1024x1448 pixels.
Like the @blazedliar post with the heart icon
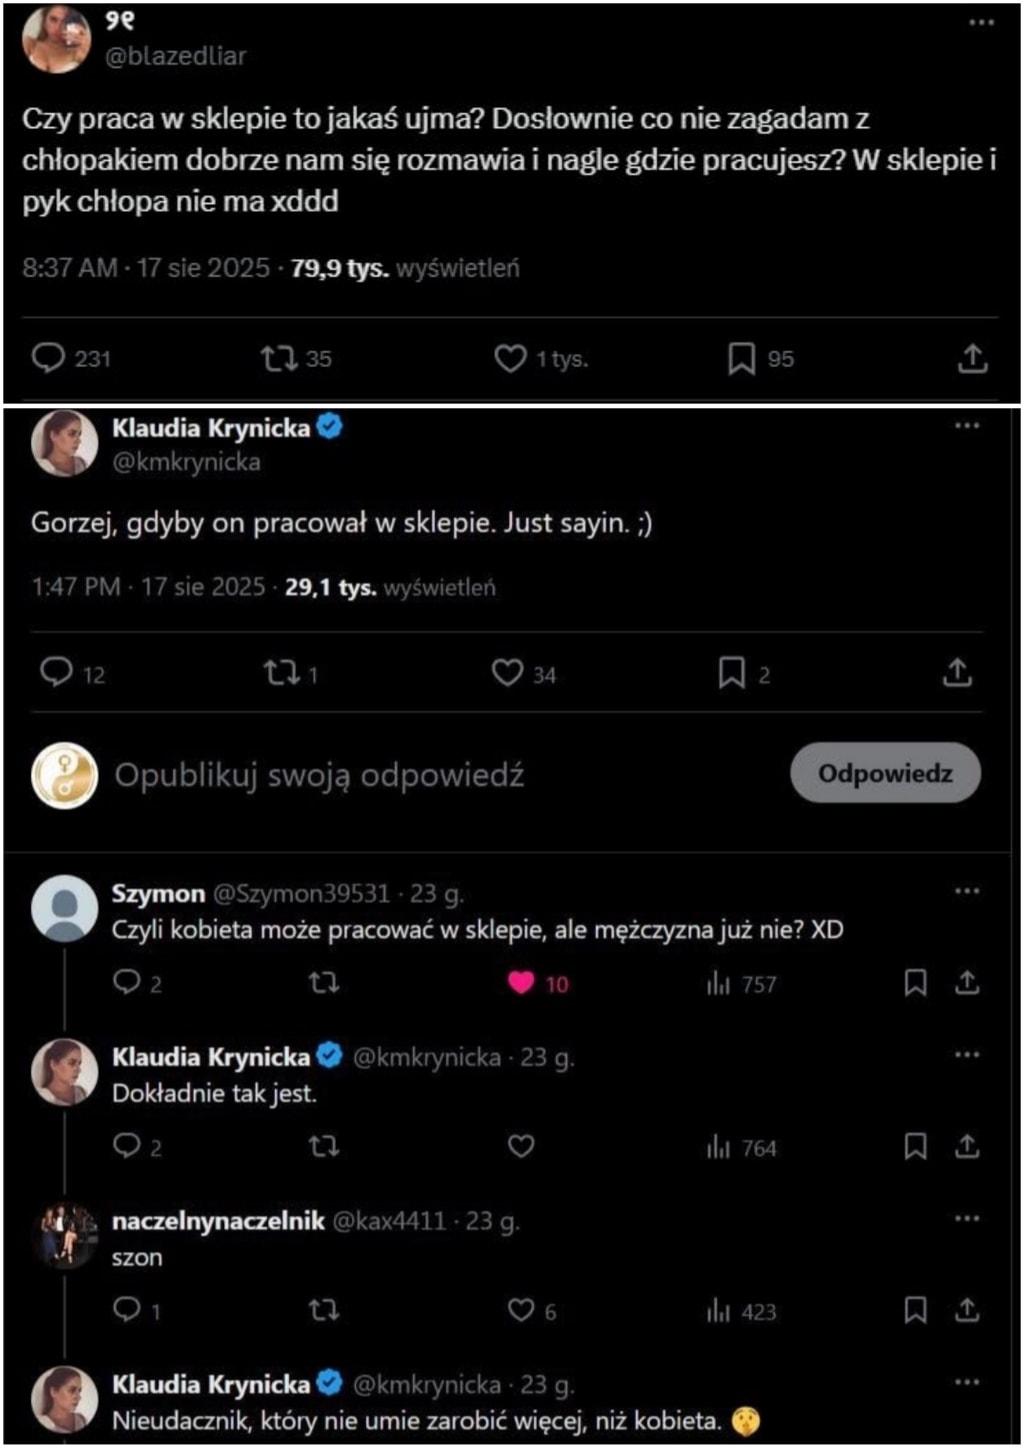pyautogui.click(x=510, y=358)
